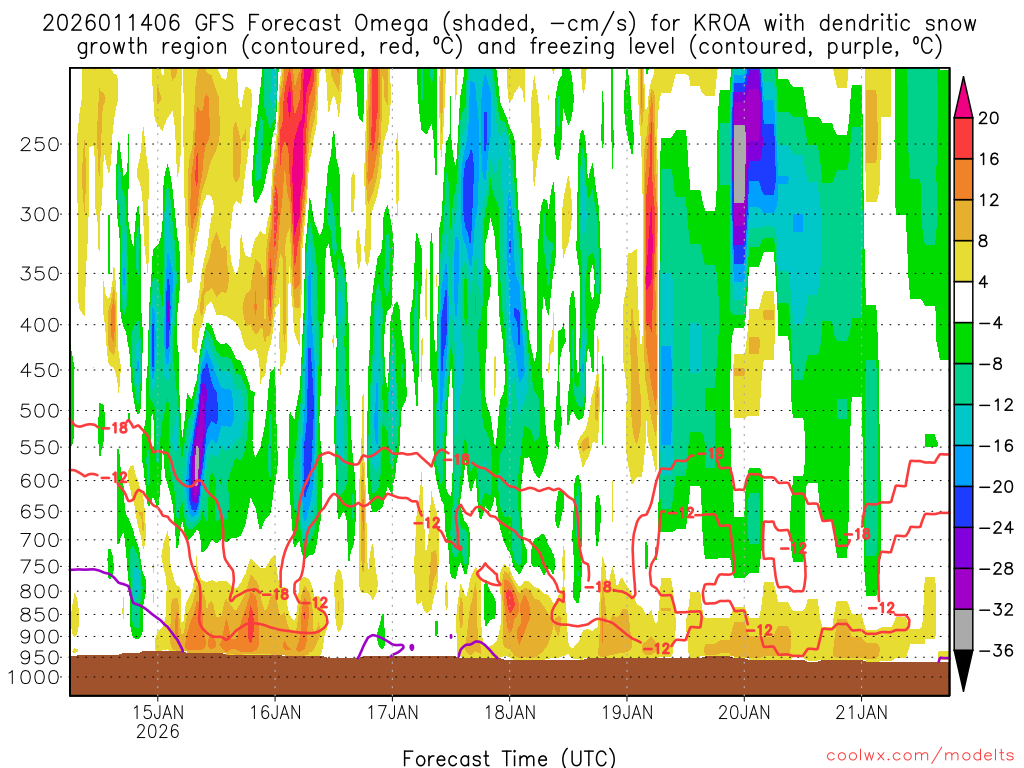This screenshot has width=1024, height=768.
Task: Select the 950 pressure level label
Action: pyautogui.click(x=40, y=658)
